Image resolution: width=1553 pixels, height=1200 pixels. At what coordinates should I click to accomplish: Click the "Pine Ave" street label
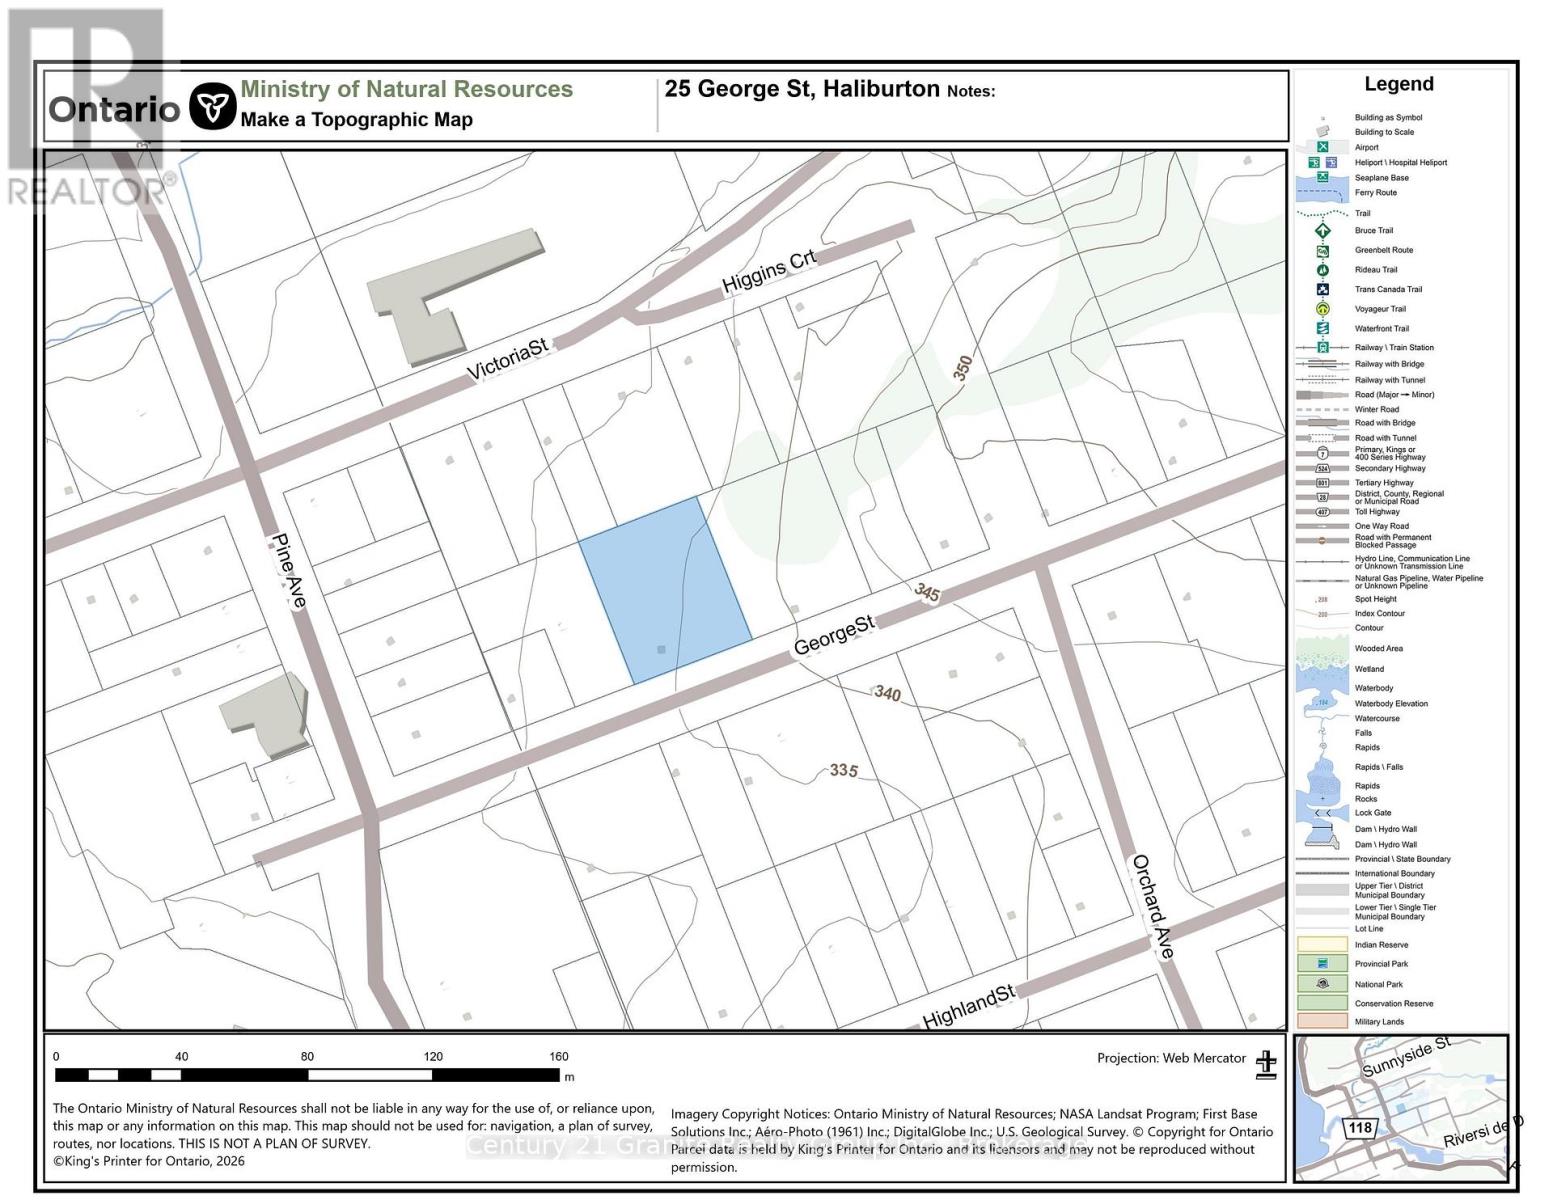[x=289, y=570]
